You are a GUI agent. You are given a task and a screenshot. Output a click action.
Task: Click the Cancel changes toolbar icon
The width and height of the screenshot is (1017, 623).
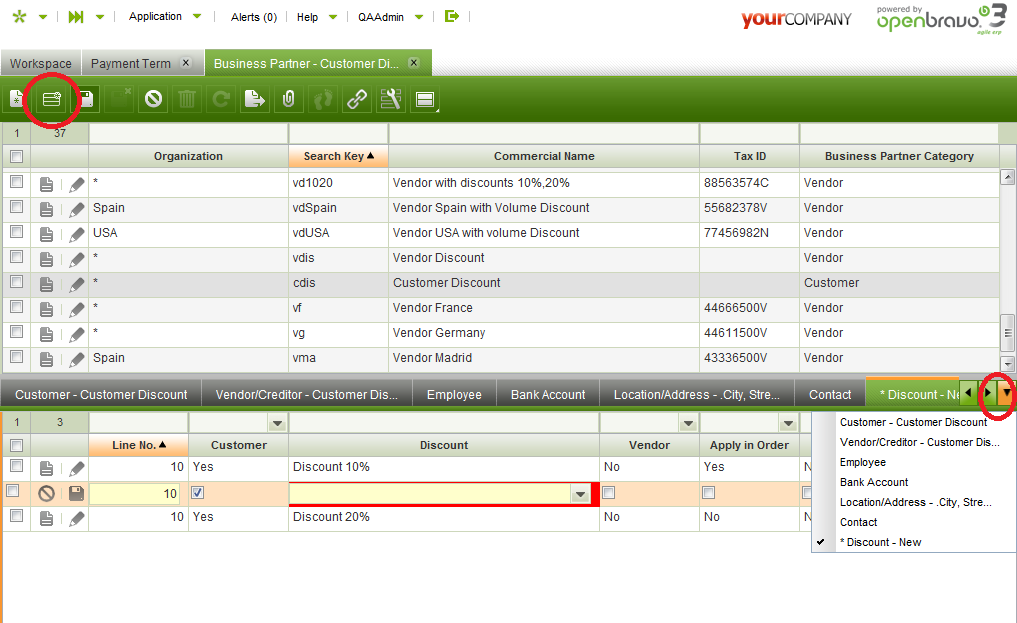pos(153,99)
